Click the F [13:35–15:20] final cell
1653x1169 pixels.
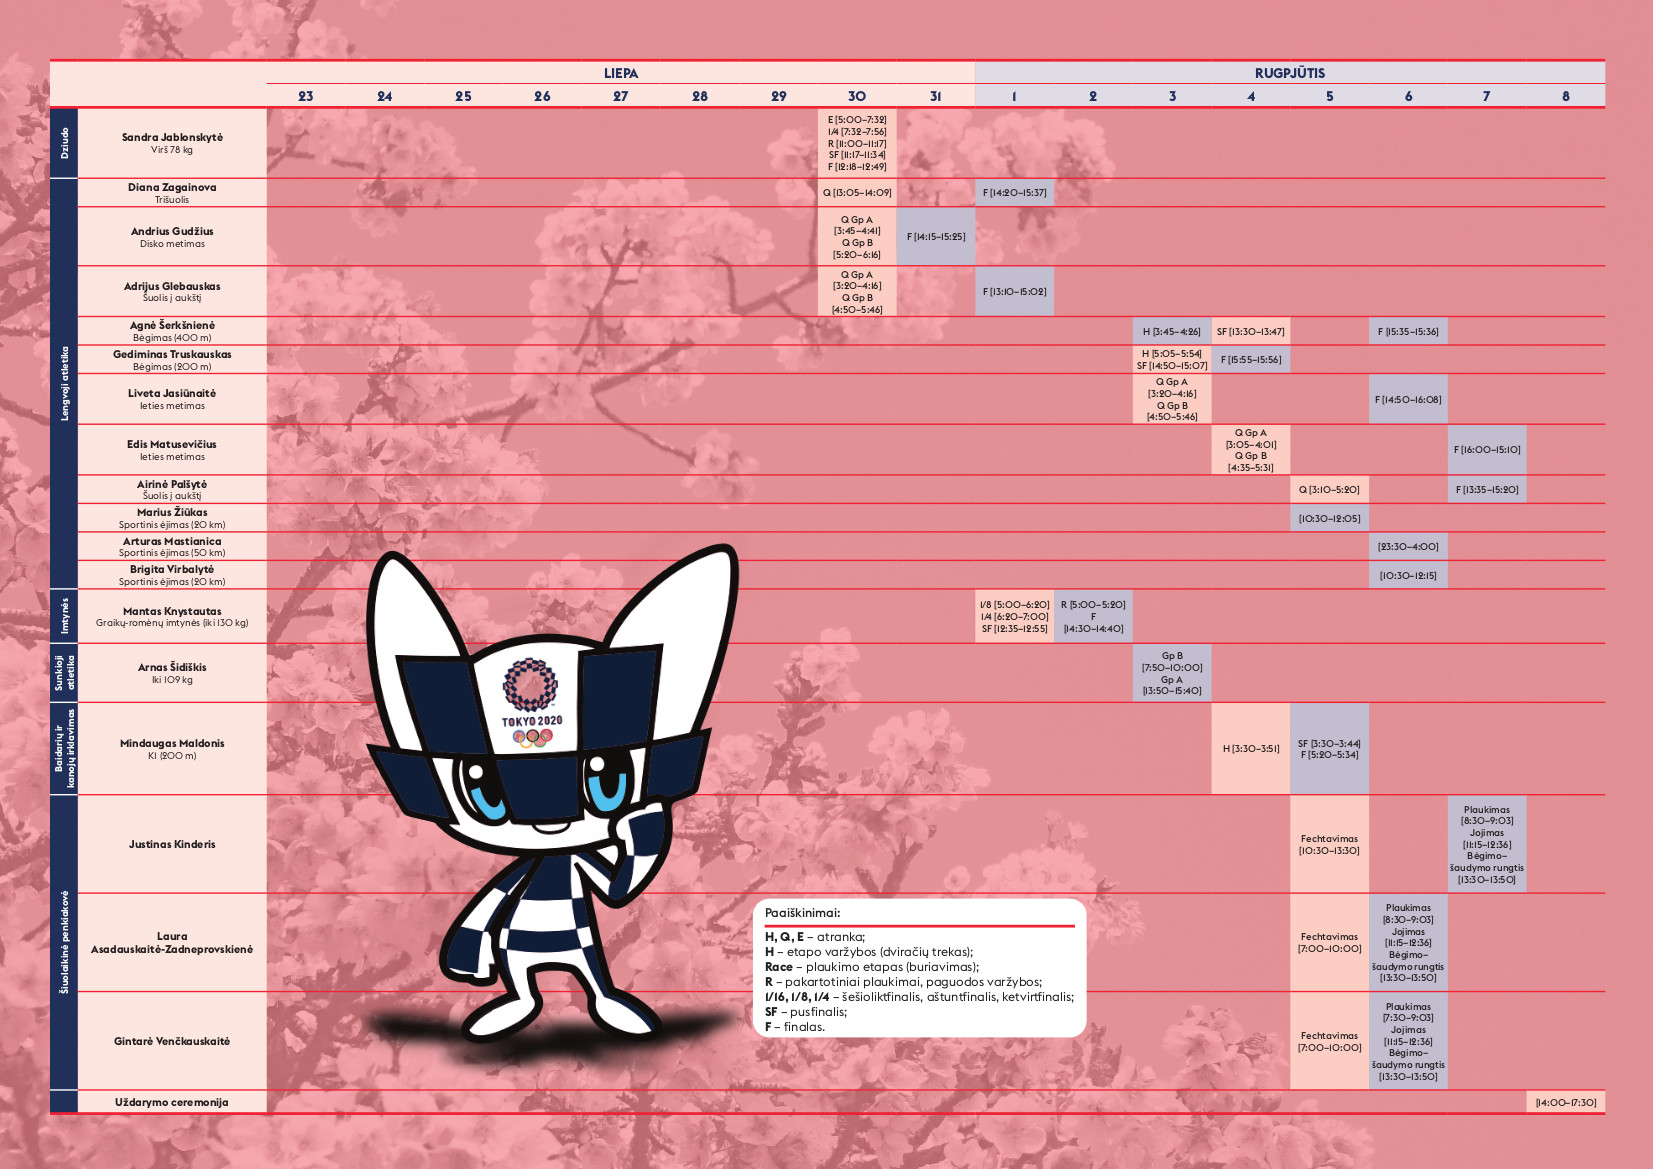click(x=1487, y=489)
